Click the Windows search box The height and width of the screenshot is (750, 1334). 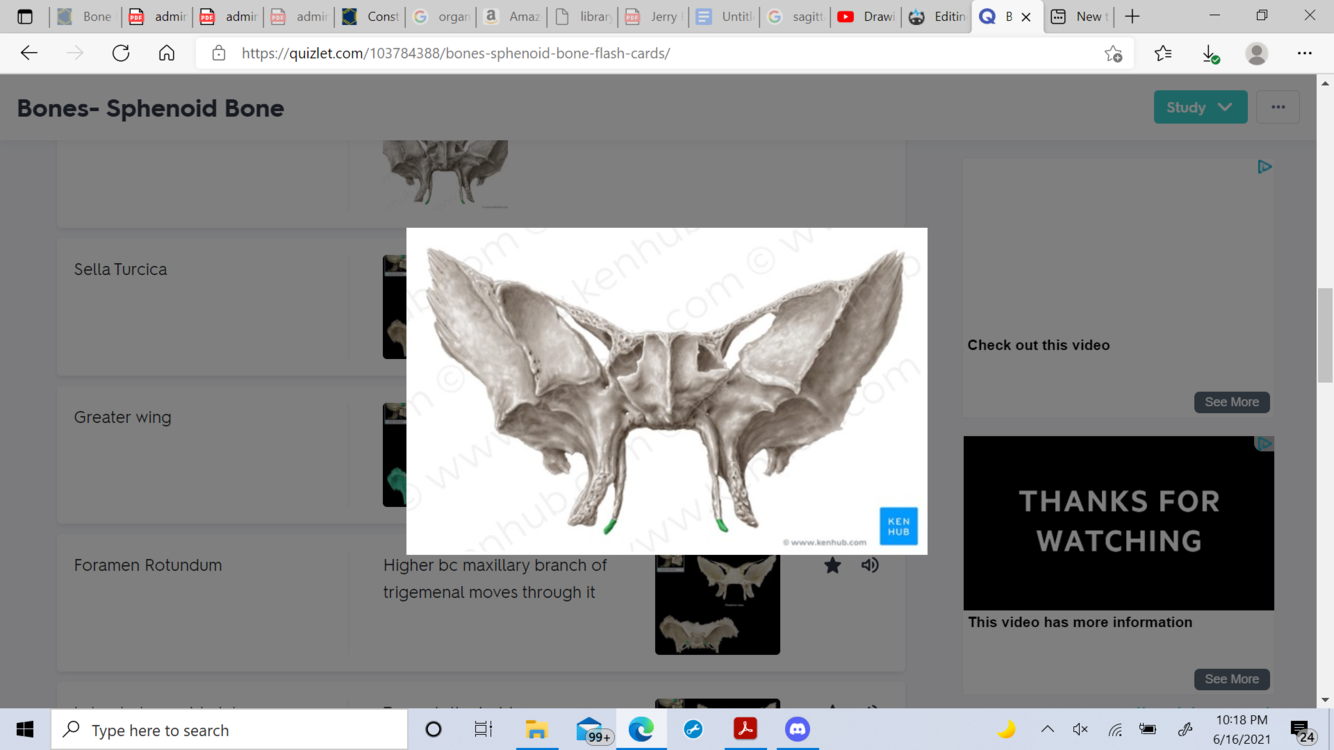[x=229, y=730]
